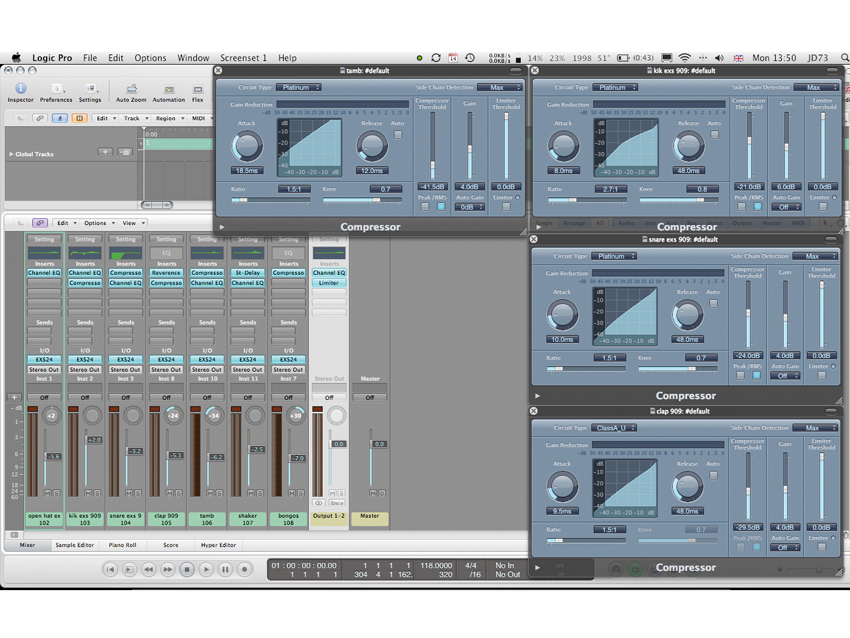Toggle Auto release in tamb compressor

pyautogui.click(x=398, y=134)
